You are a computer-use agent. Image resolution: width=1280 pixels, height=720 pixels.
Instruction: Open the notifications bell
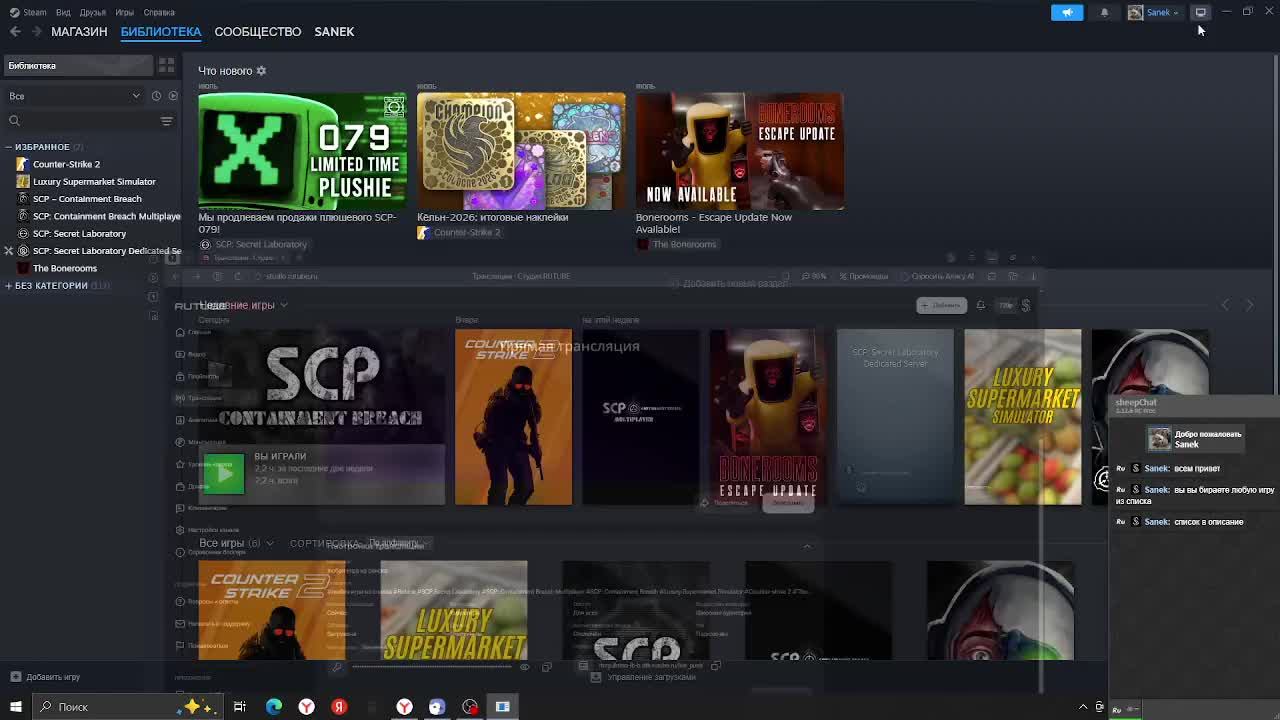[x=1104, y=12]
